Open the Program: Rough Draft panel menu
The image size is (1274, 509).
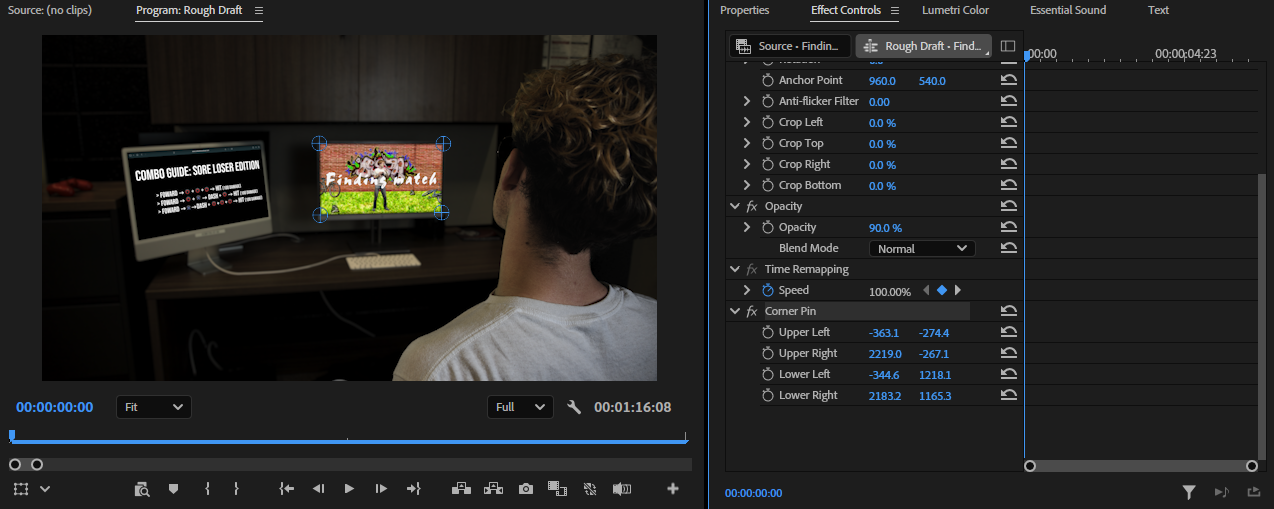click(259, 11)
